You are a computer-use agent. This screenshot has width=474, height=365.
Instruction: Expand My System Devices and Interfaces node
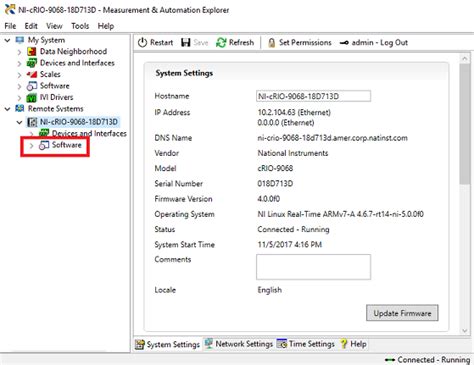[x=19, y=63]
